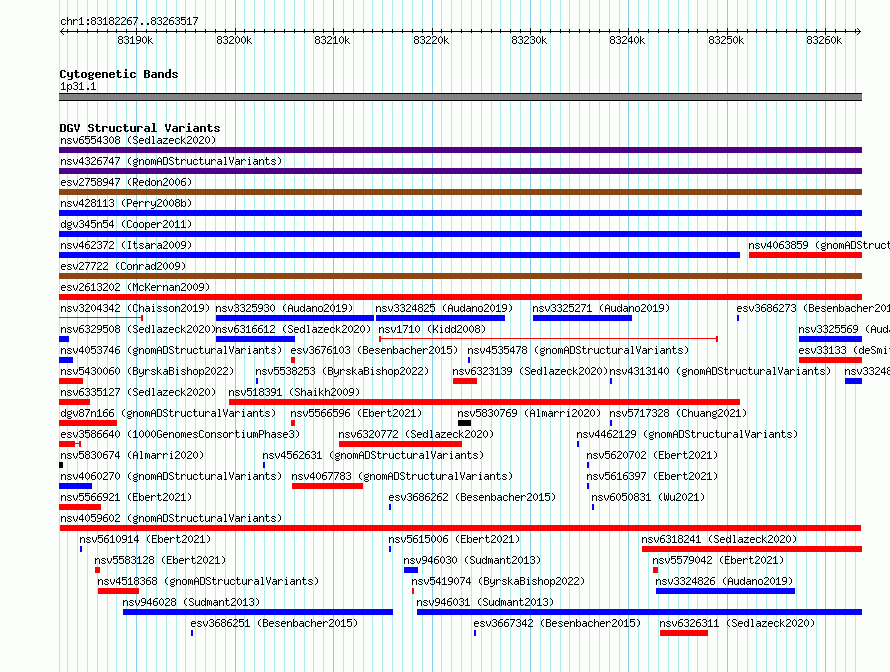The image size is (890, 672).
Task: Click the nsv428113 (Perry2008b) label
Action: click(x=126, y=203)
